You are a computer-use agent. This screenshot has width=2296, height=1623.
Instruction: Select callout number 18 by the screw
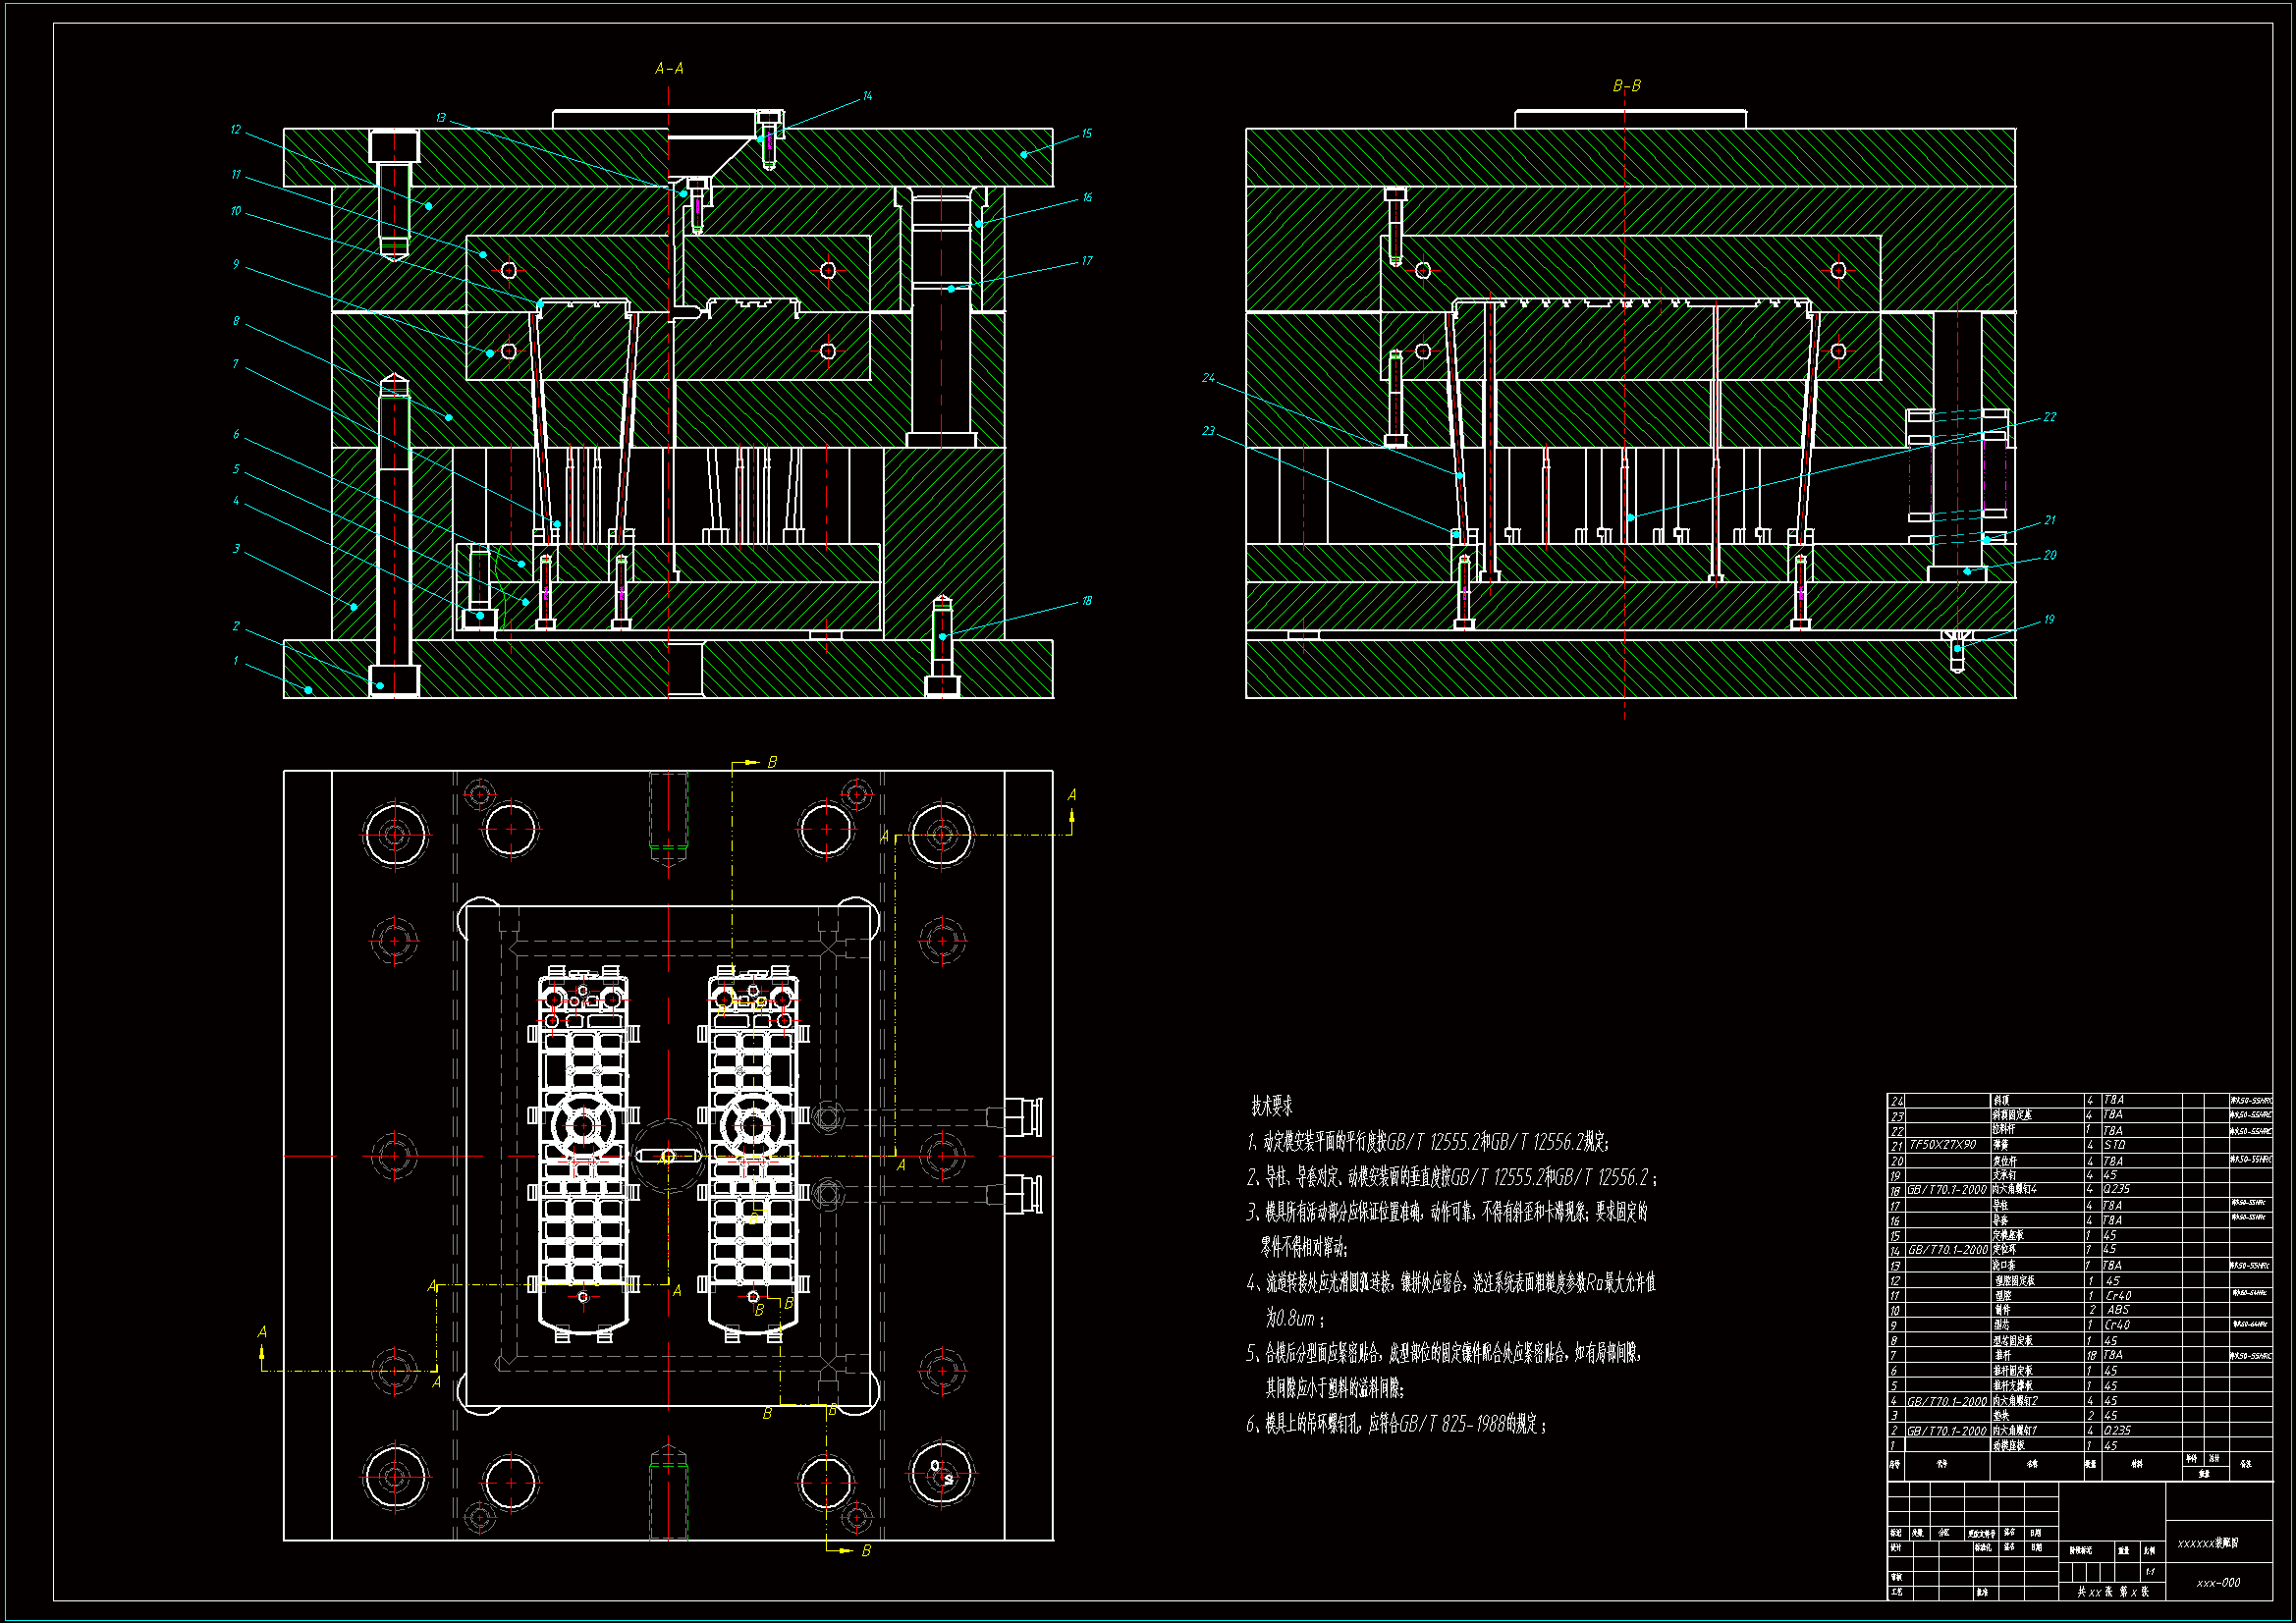tap(1086, 601)
